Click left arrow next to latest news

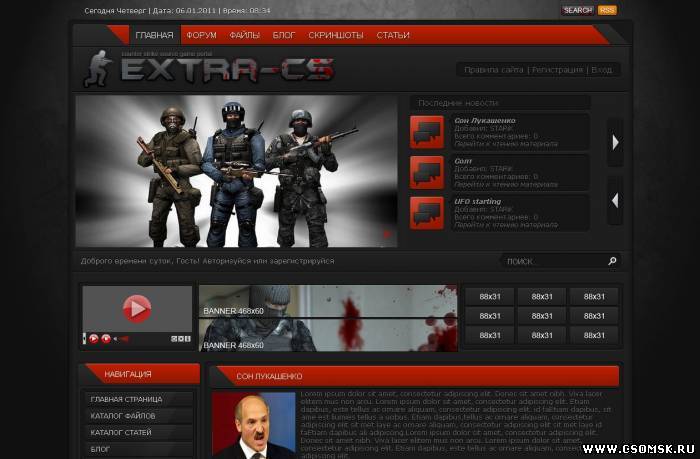tap(615, 201)
